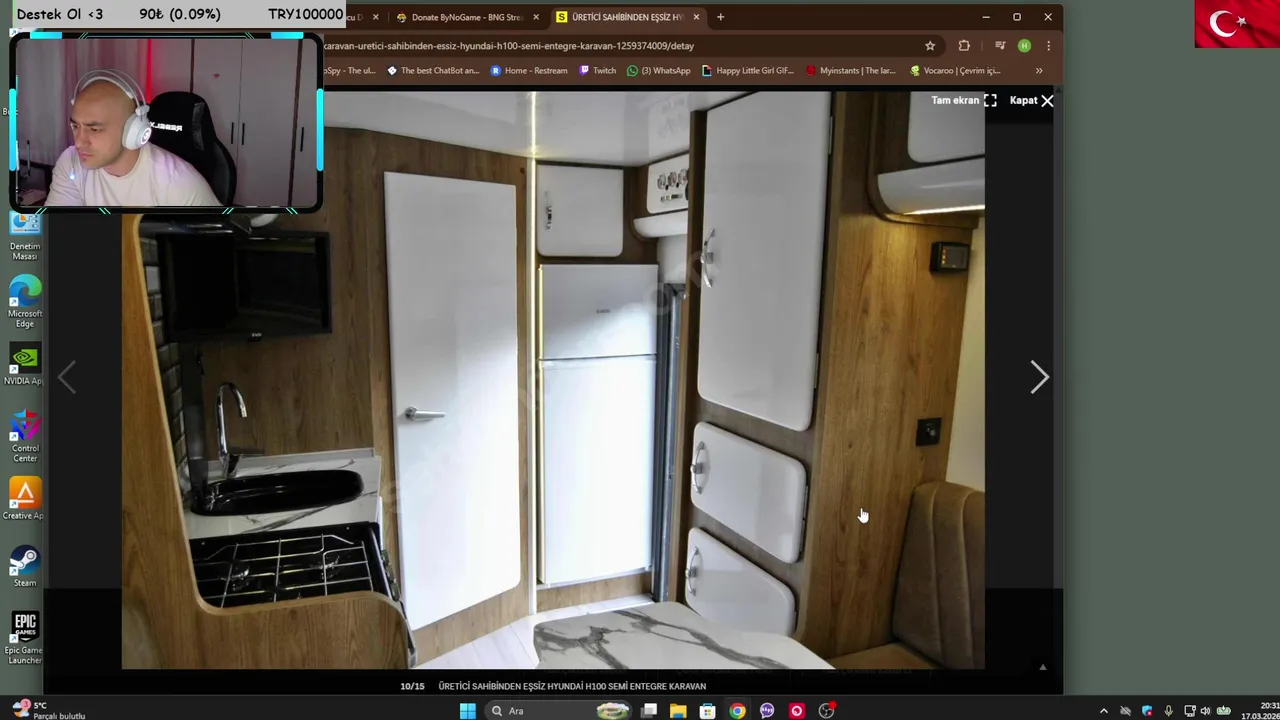This screenshot has width=1280, height=720.
Task: Open the WhatsApp bookmark
Action: coord(658,71)
